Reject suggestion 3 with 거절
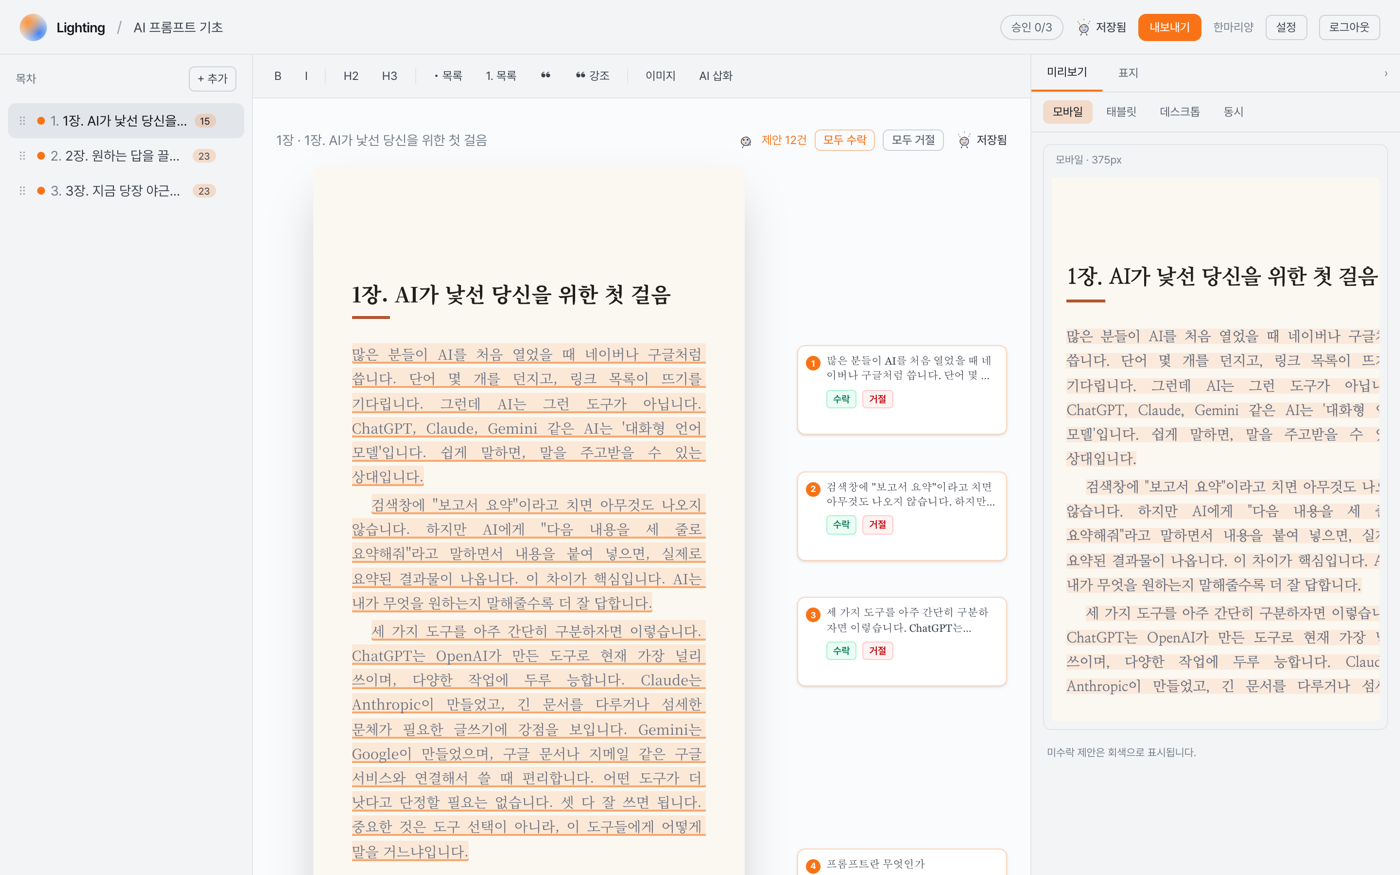The height and width of the screenshot is (875, 1400). pyautogui.click(x=877, y=651)
